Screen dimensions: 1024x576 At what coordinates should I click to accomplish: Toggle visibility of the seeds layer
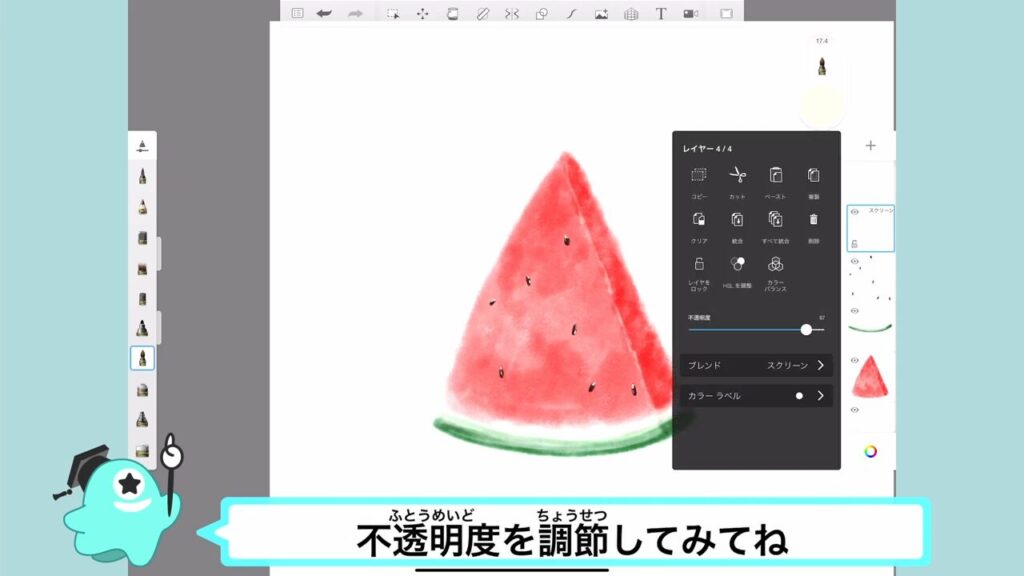(x=855, y=260)
